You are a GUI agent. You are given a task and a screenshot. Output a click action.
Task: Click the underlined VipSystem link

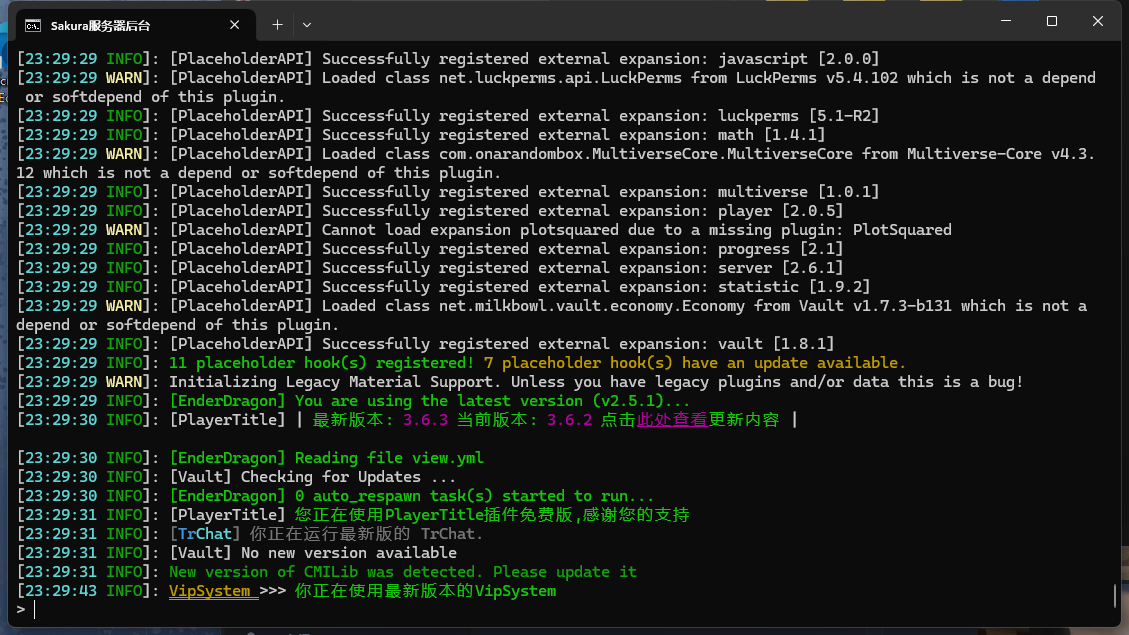213,591
